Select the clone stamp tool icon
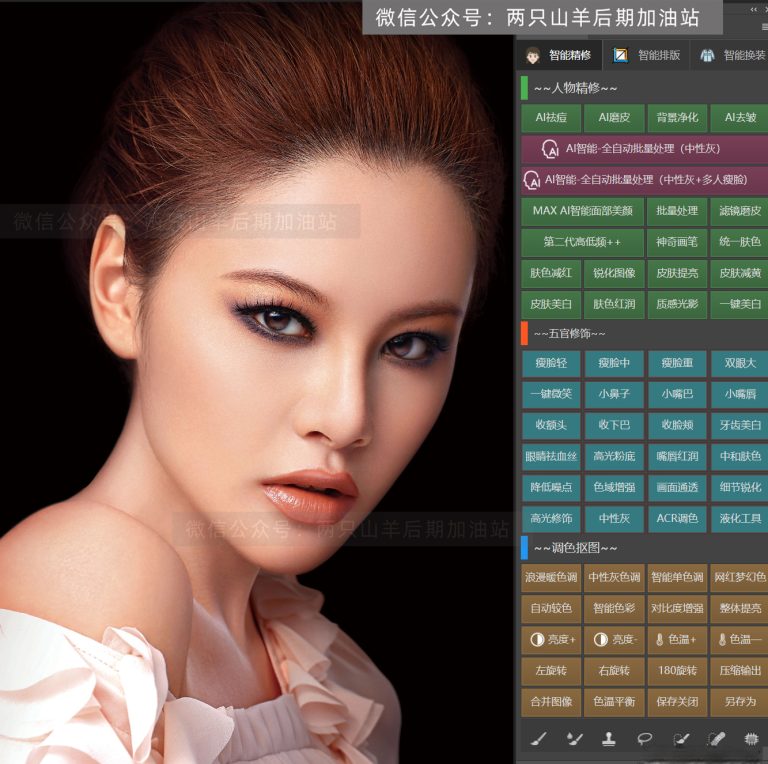Screen dimensions: 768x764 point(608,739)
